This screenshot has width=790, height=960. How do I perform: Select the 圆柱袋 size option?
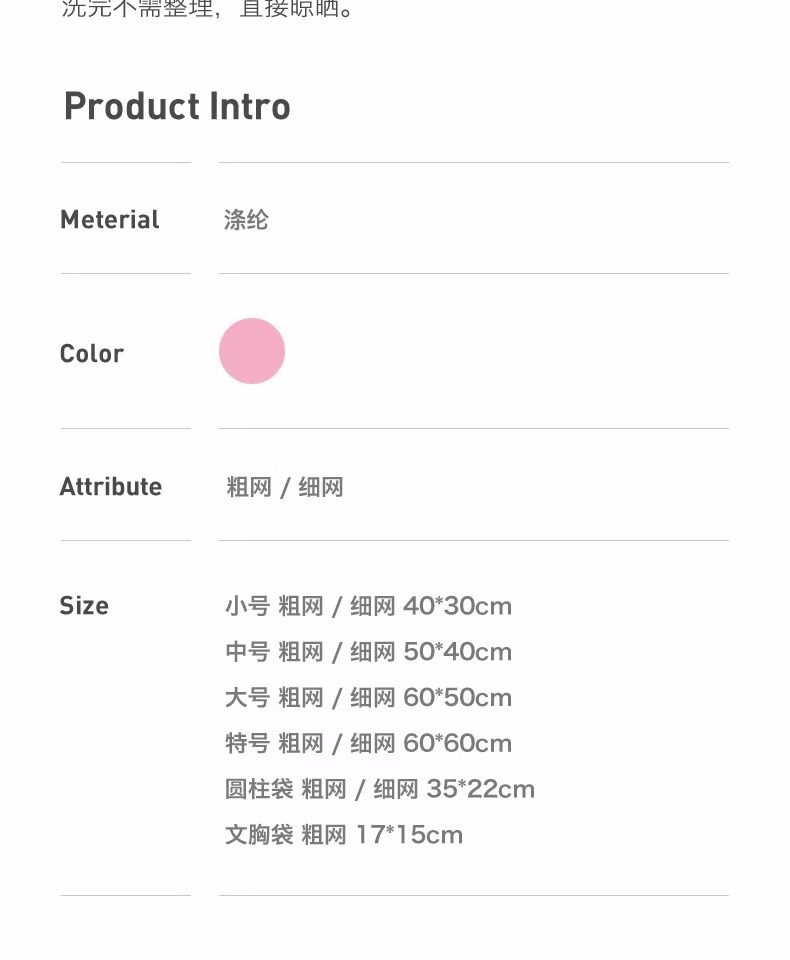(259, 790)
